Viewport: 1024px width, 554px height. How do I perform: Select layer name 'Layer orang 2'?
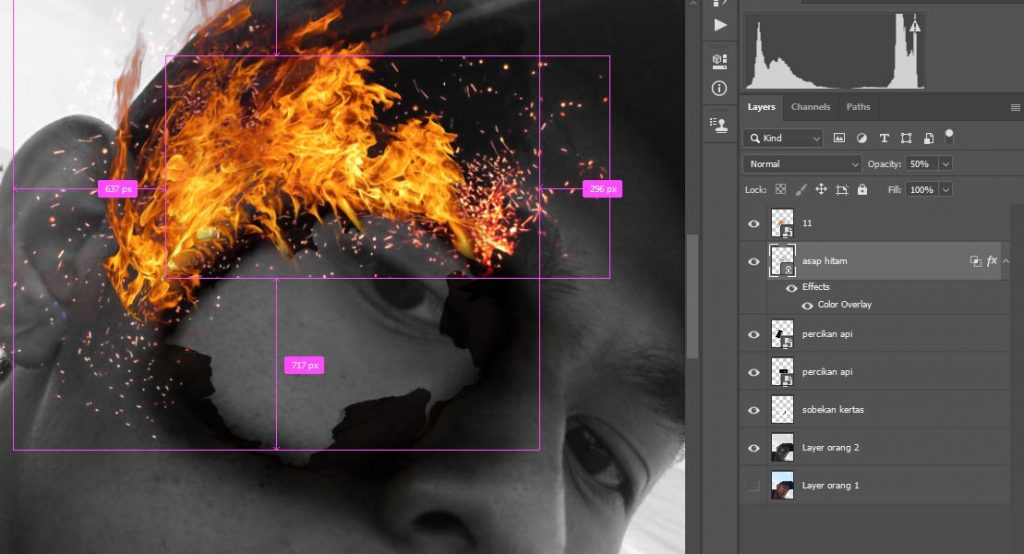pyautogui.click(x=831, y=448)
